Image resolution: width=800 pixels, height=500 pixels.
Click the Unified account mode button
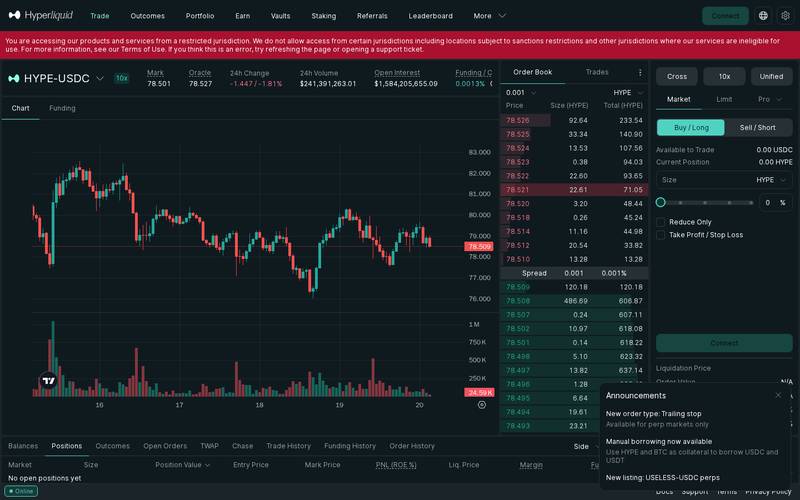[x=771, y=76]
